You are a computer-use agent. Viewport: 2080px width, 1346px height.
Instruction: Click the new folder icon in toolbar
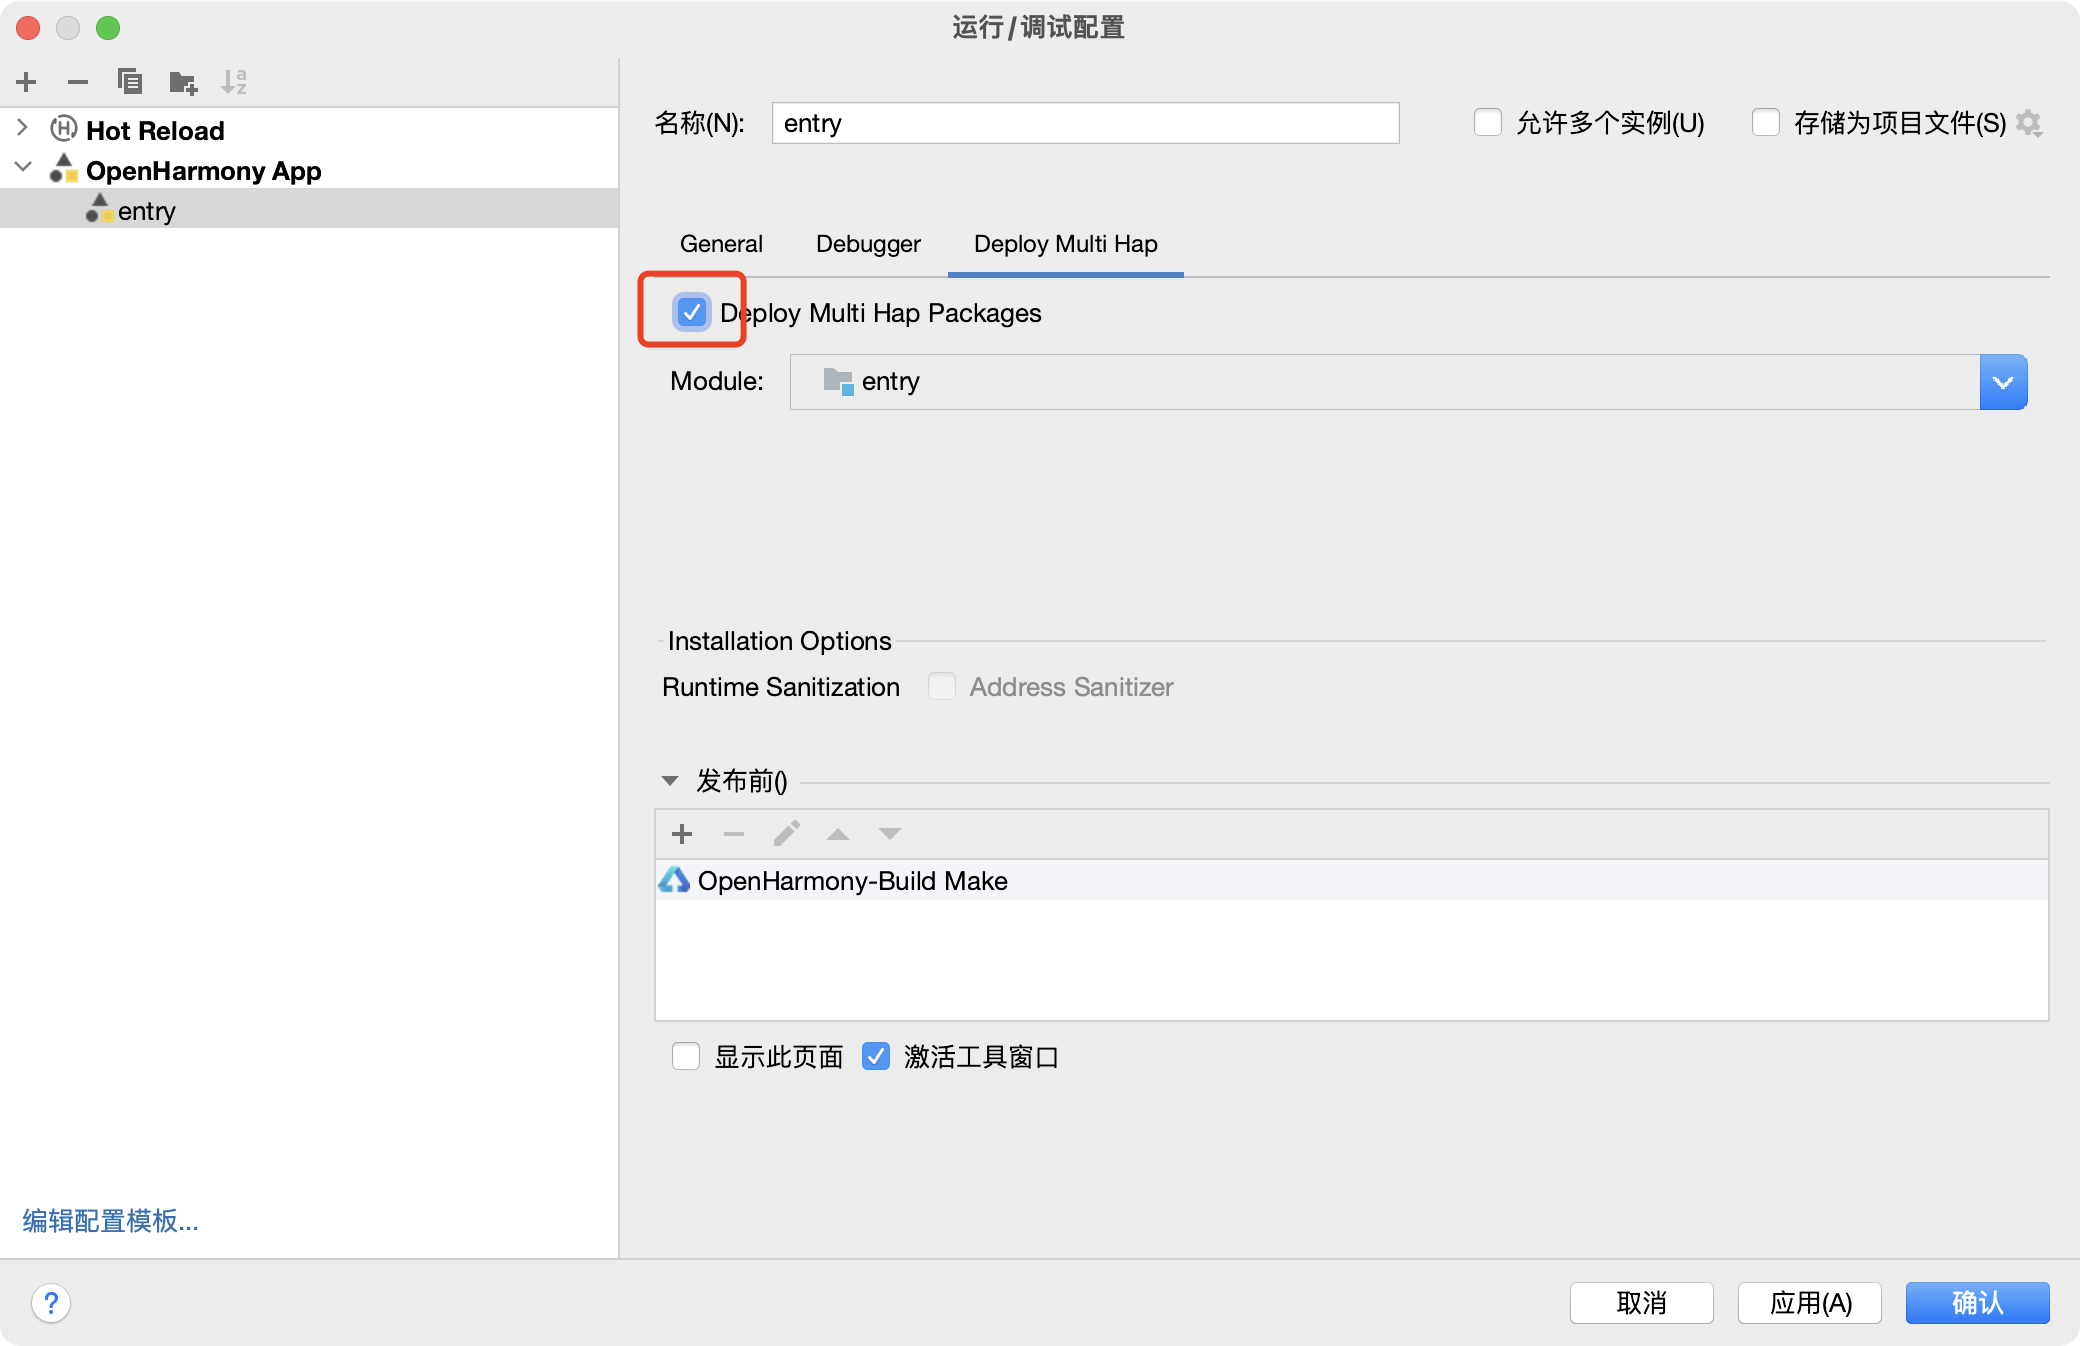point(183,82)
